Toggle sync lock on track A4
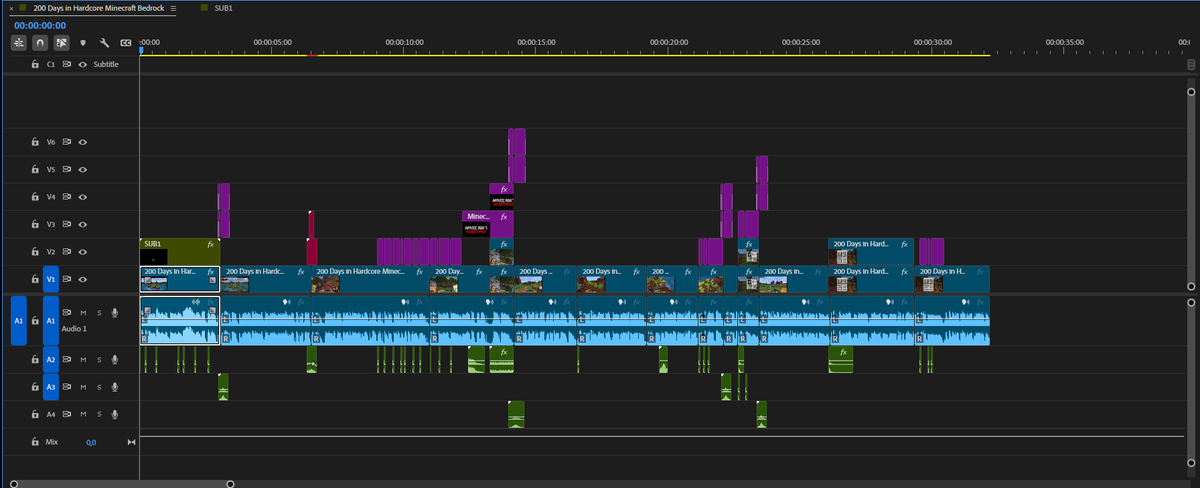This screenshot has height=488, width=1200. 67,414
